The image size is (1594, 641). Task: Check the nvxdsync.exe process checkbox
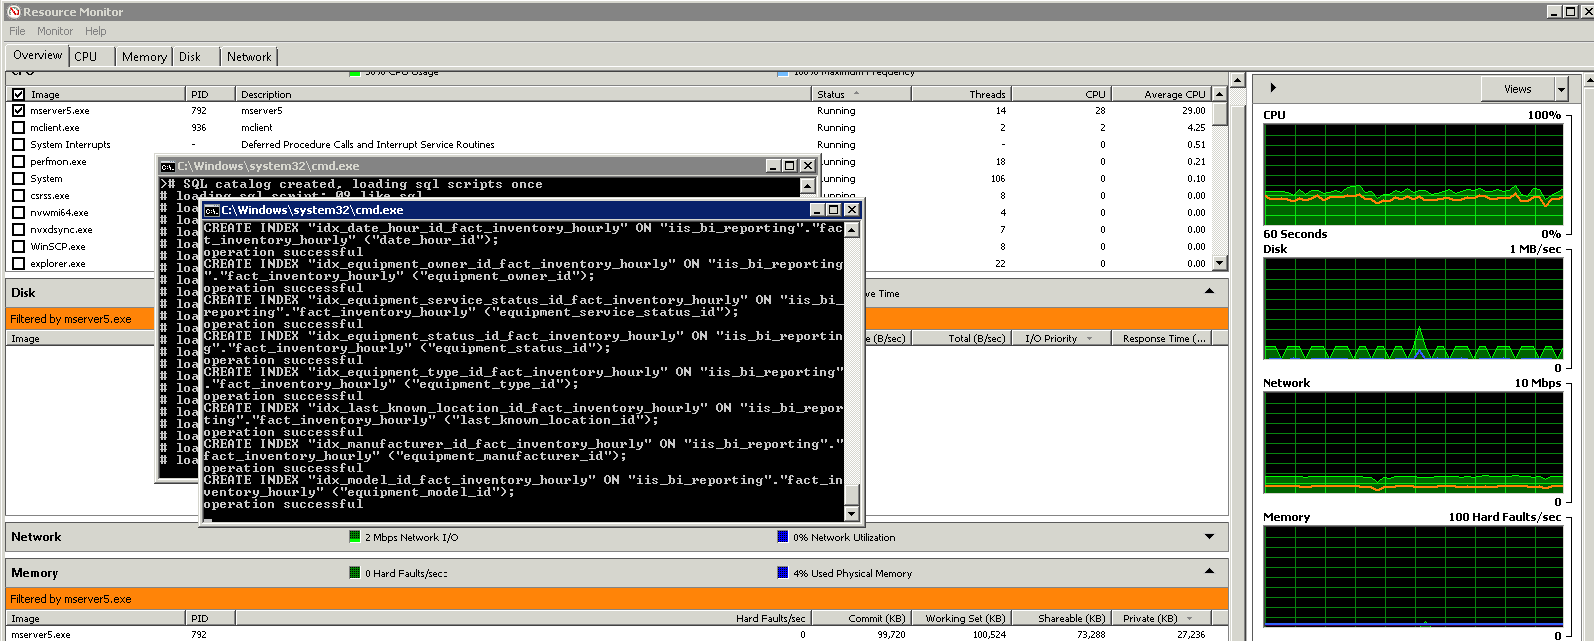(x=18, y=230)
